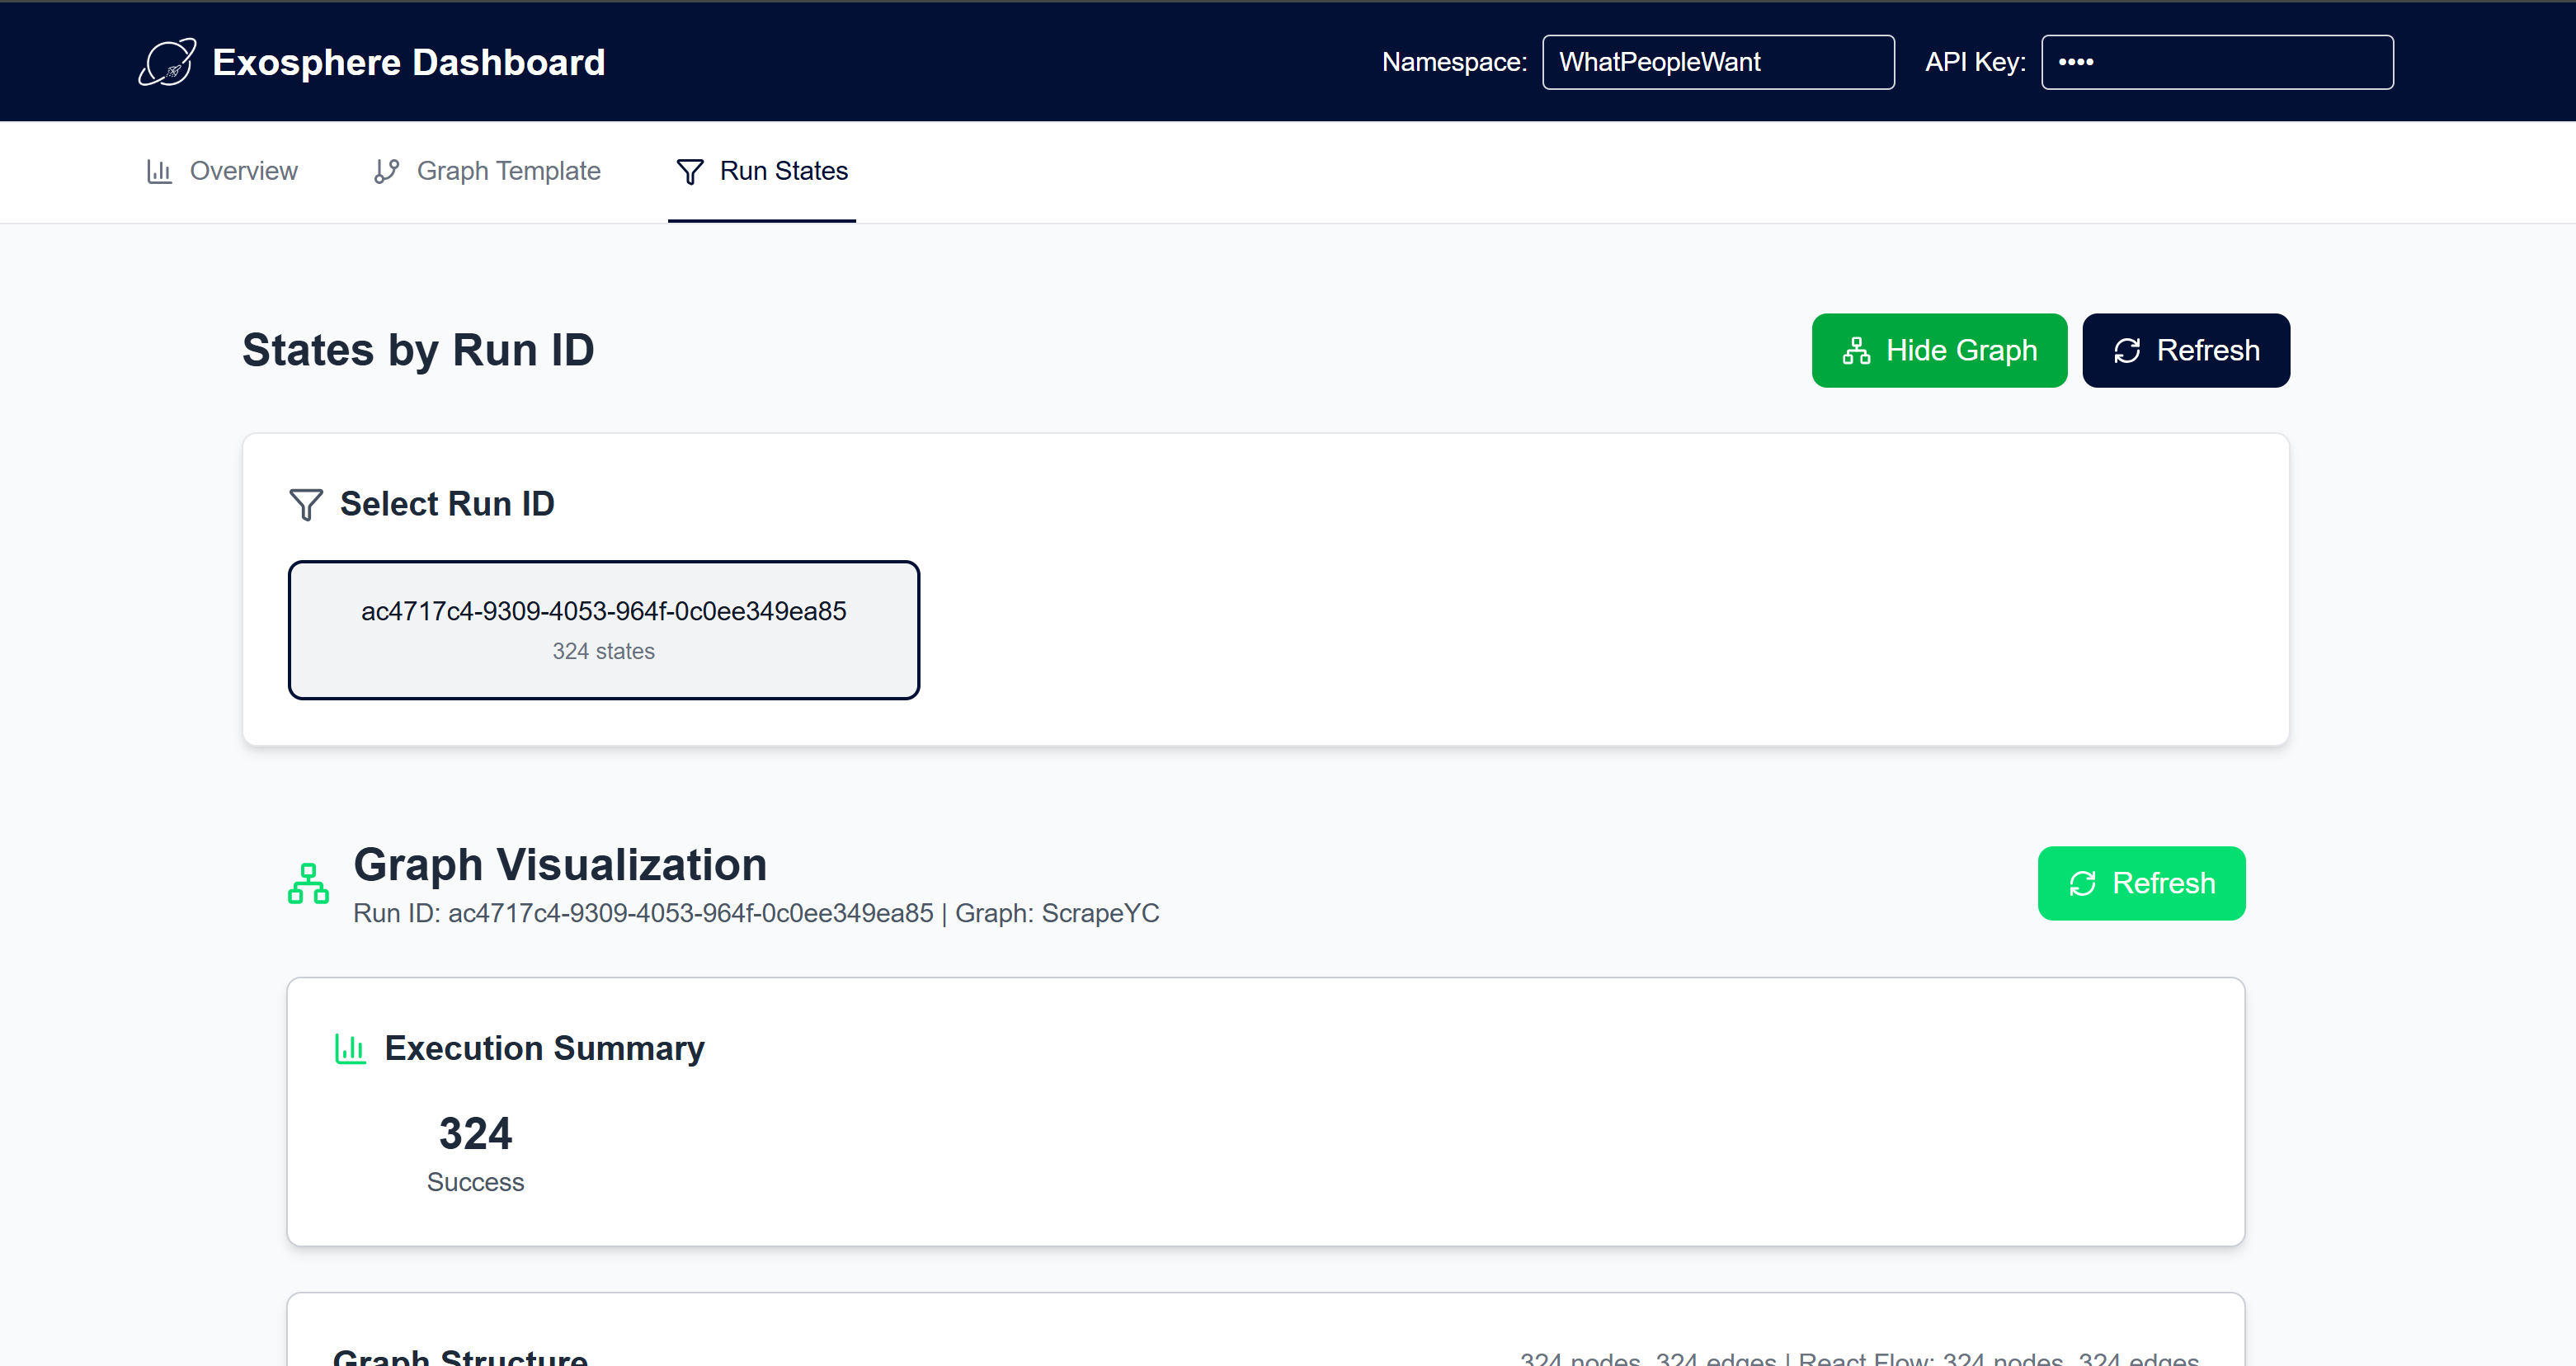The height and width of the screenshot is (1366, 2576).
Task: Click the chart icon beside Execution Summary
Action: pos(350,1048)
